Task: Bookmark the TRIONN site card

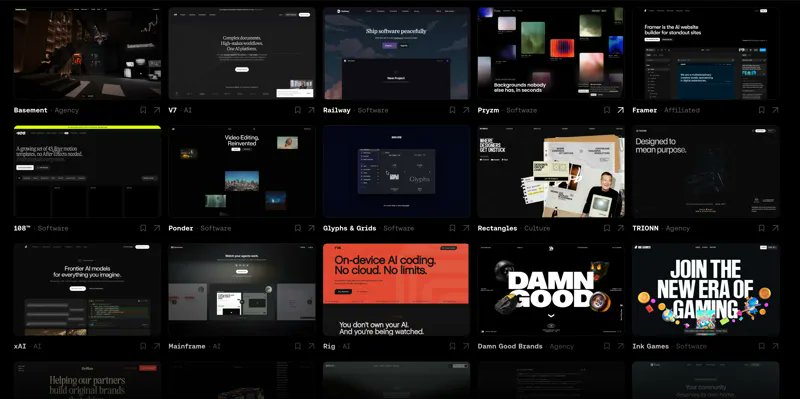Action: pyautogui.click(x=762, y=228)
